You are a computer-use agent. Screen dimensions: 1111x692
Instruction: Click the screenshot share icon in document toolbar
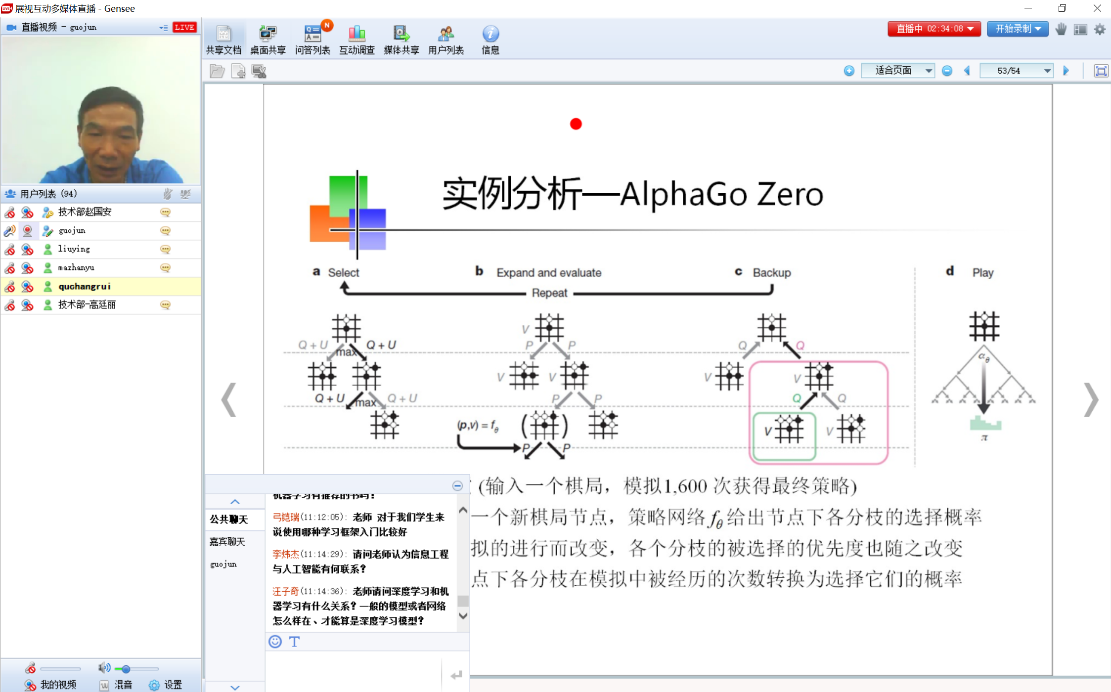(259, 71)
